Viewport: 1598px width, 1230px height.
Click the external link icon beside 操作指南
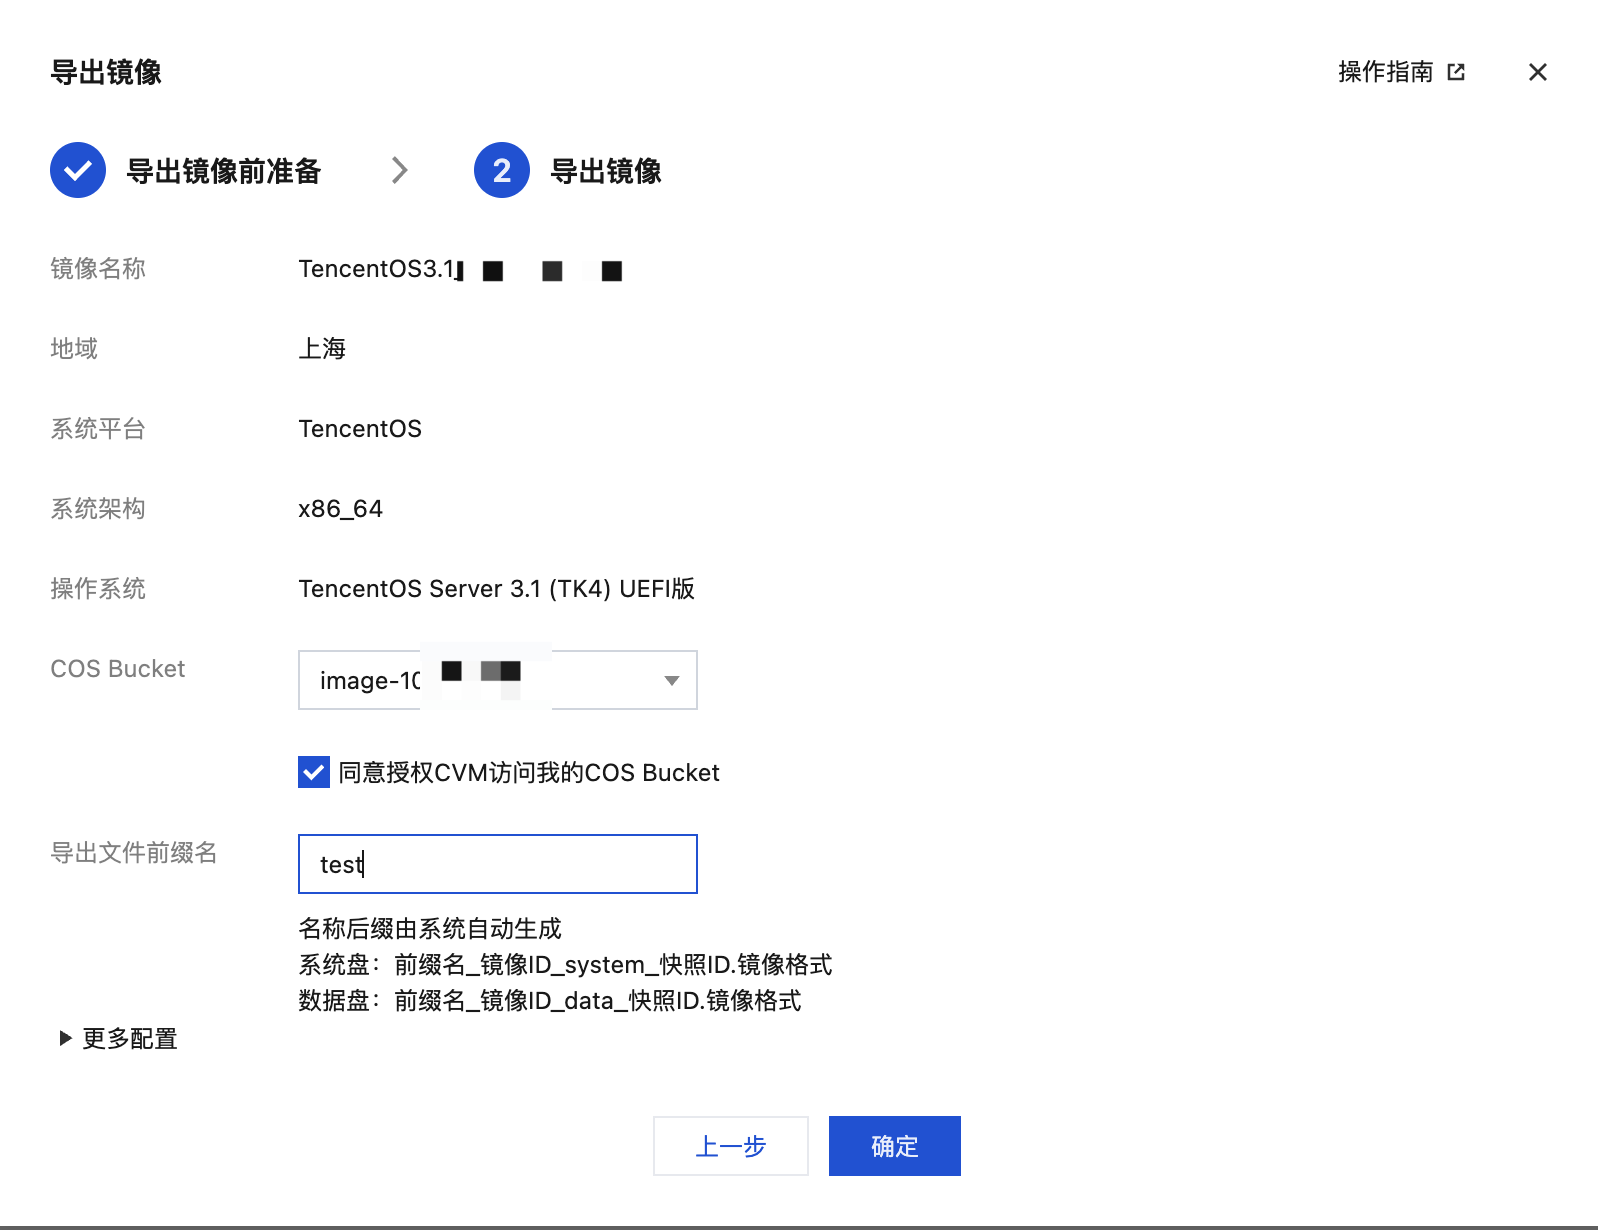click(1456, 72)
